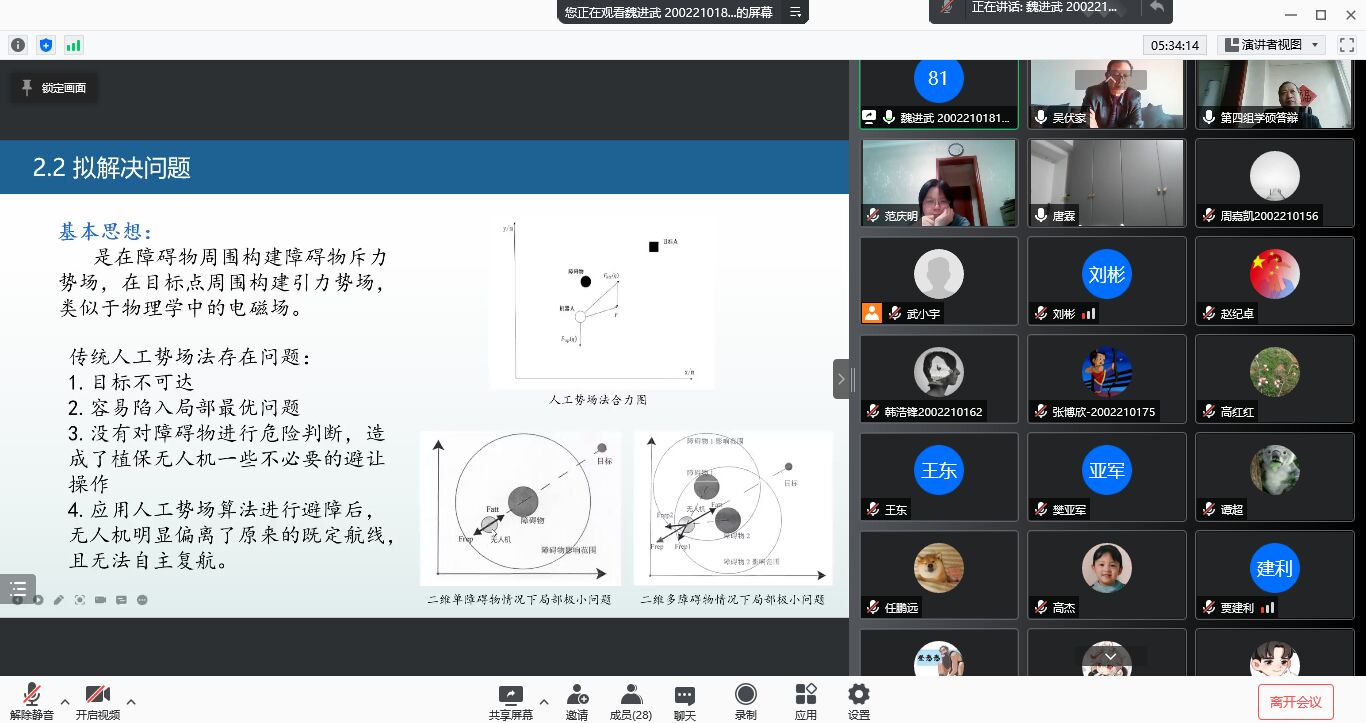Open the screen-viewing bar options menu

[x=795, y=12]
